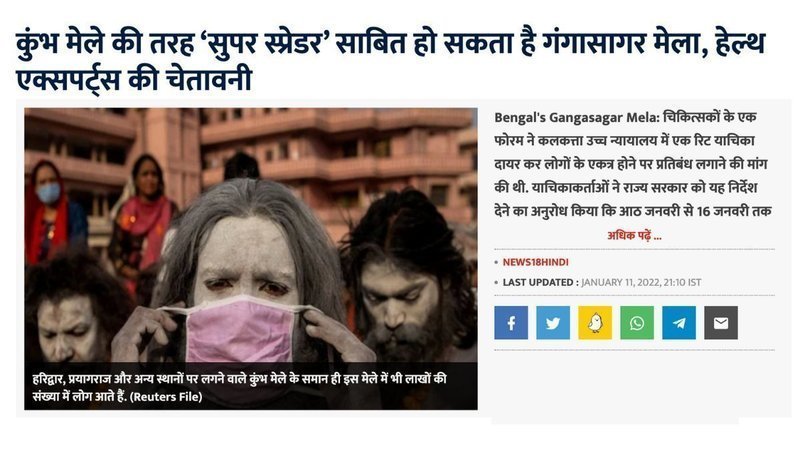Click the 'LAST UPDATED :' label
The height and width of the screenshot is (450, 800).
pyautogui.click(x=540, y=282)
